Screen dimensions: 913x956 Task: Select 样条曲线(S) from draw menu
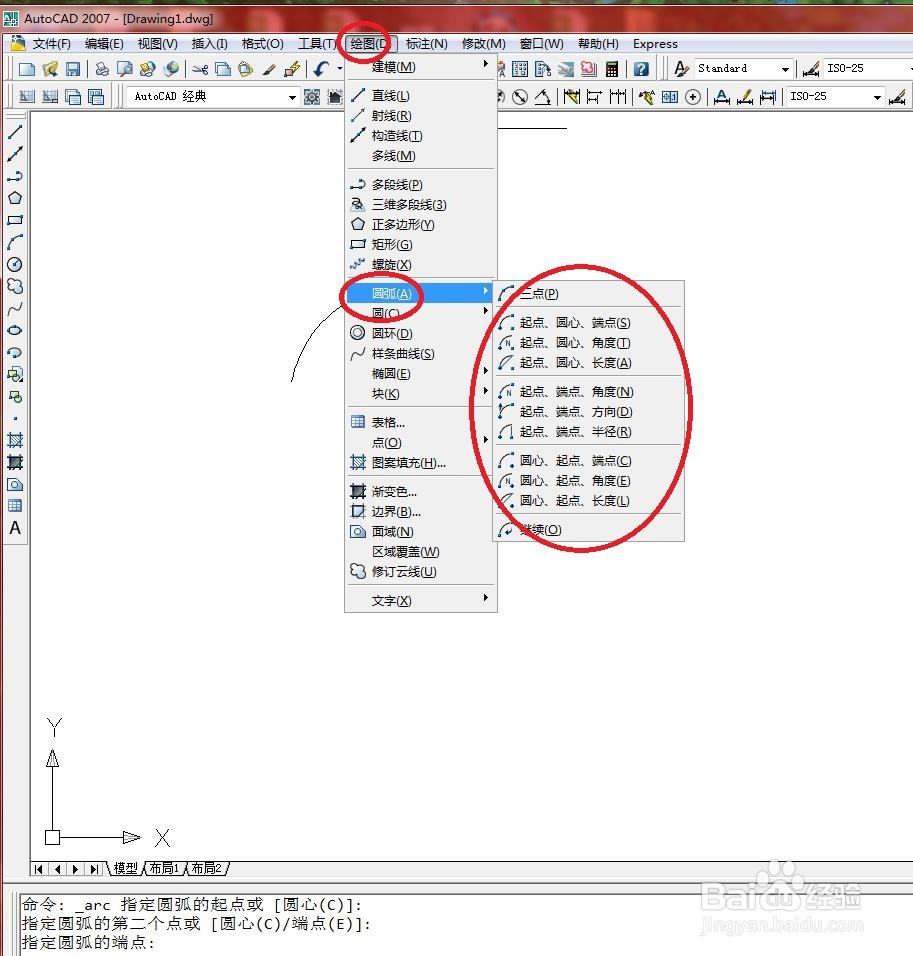421,354
